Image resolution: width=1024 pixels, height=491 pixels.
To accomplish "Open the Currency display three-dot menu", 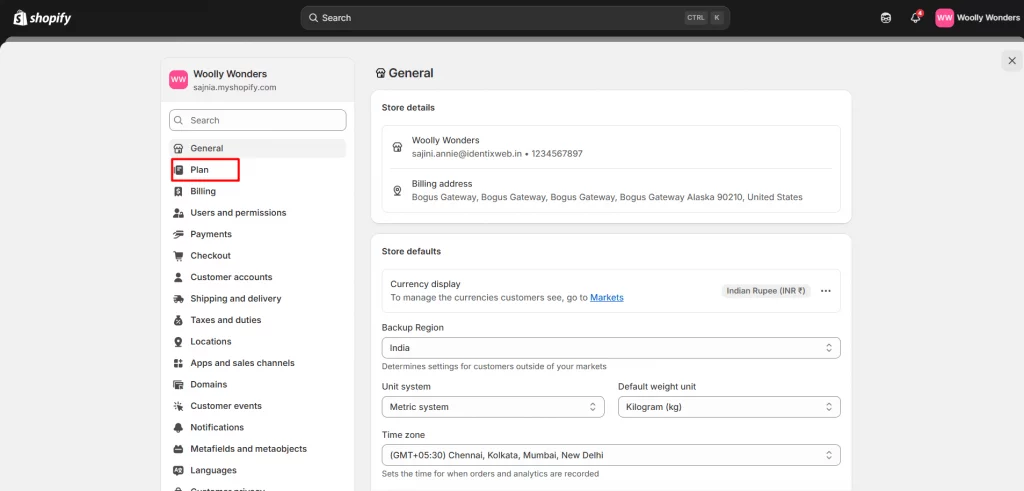I will tap(825, 291).
